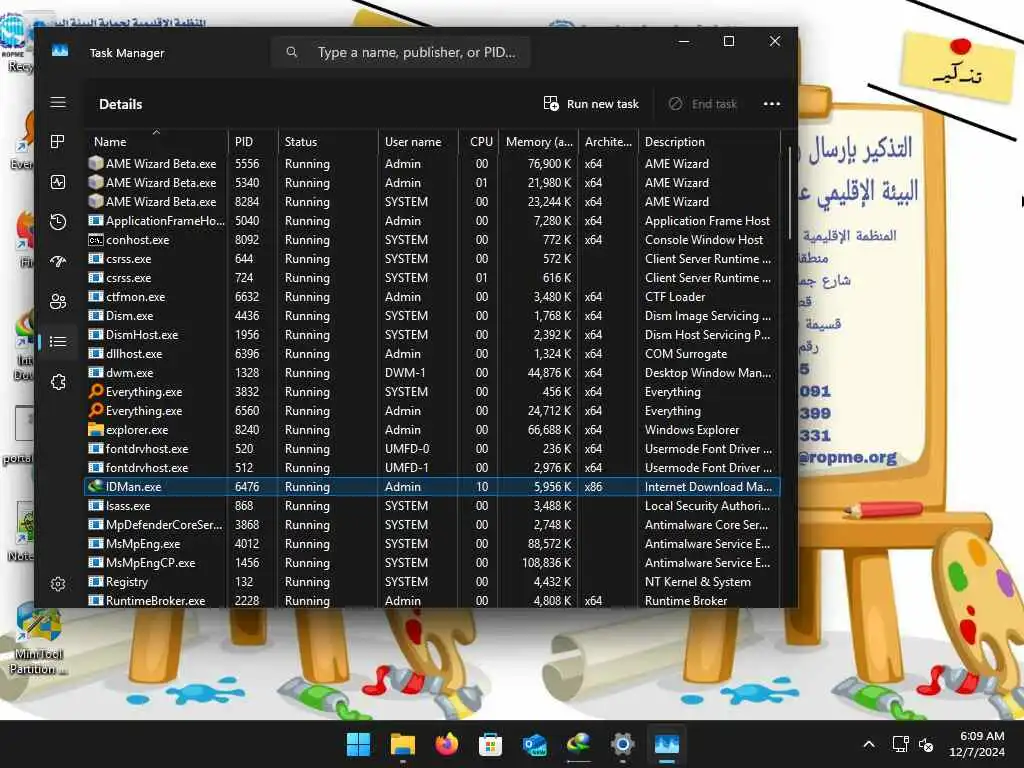Click the explorer.exe folder icon

point(96,429)
